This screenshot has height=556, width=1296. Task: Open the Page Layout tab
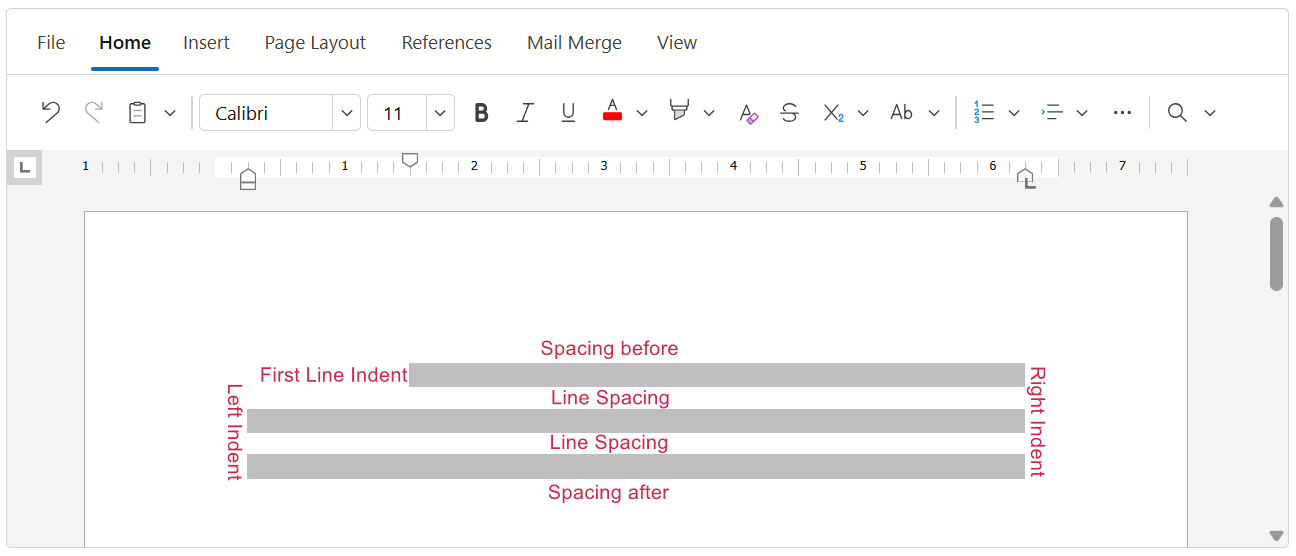(x=315, y=43)
